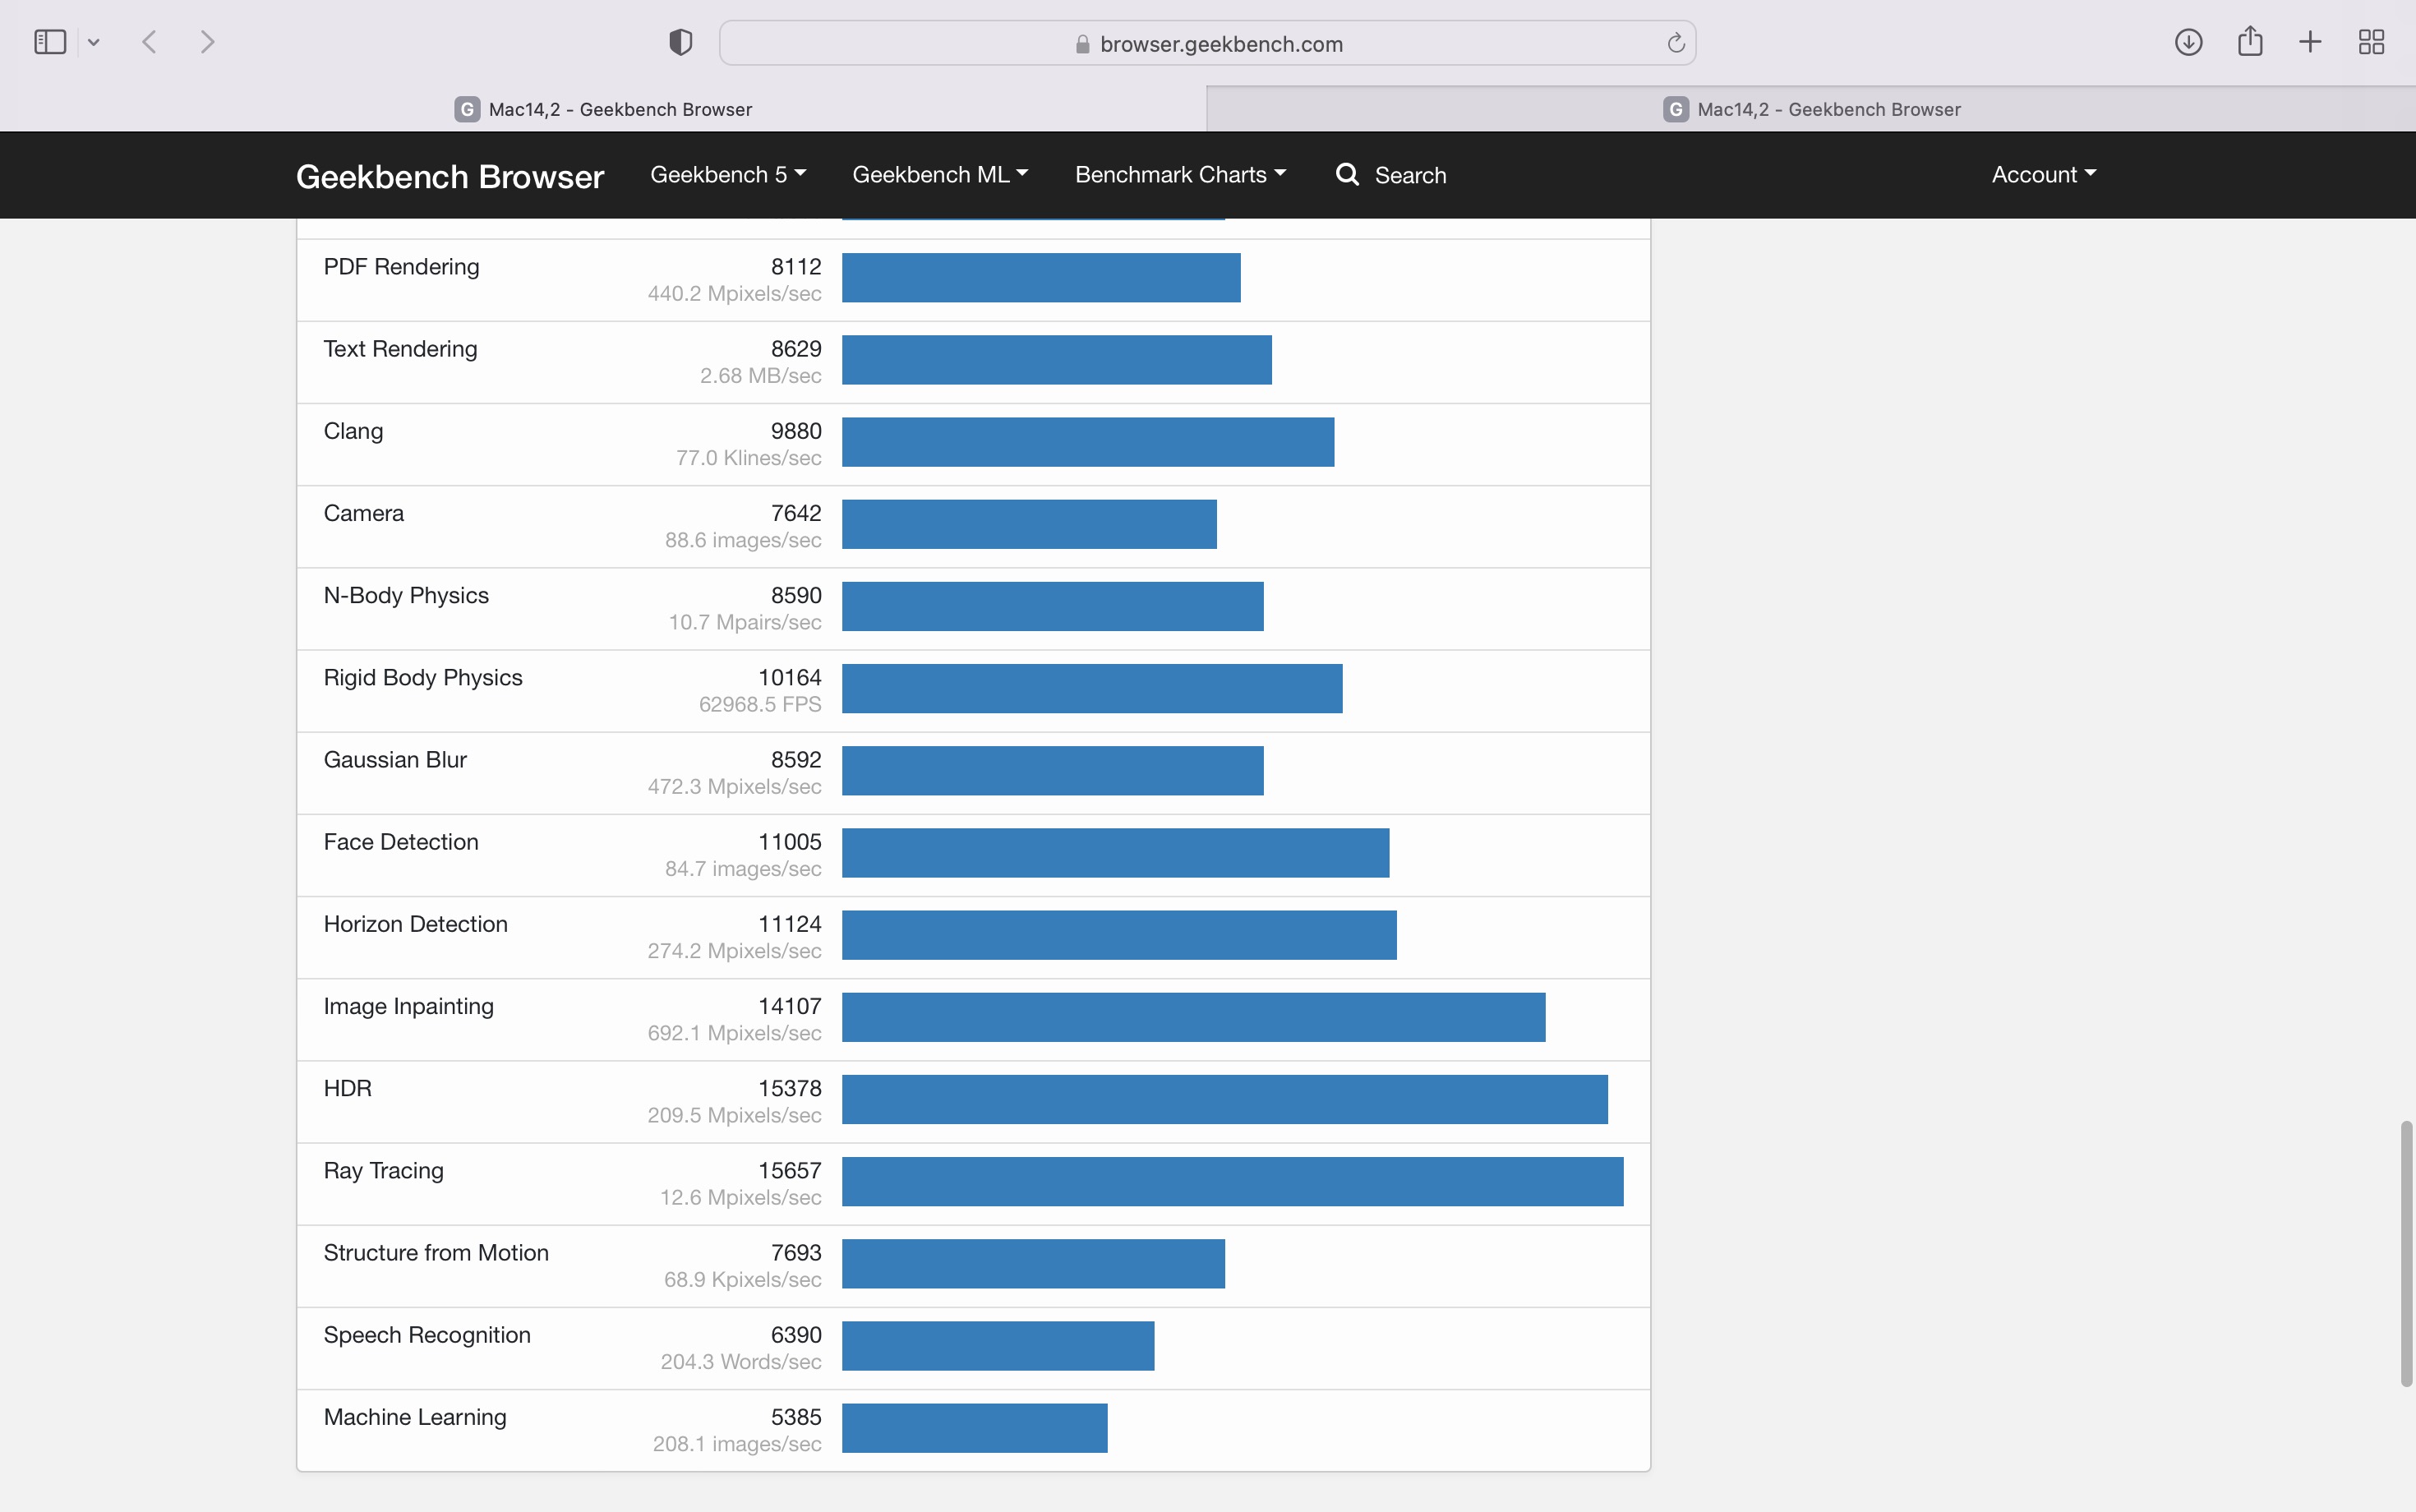Click the 77.0 Klines/sec value
The width and height of the screenshot is (2416, 1512).
click(x=749, y=458)
